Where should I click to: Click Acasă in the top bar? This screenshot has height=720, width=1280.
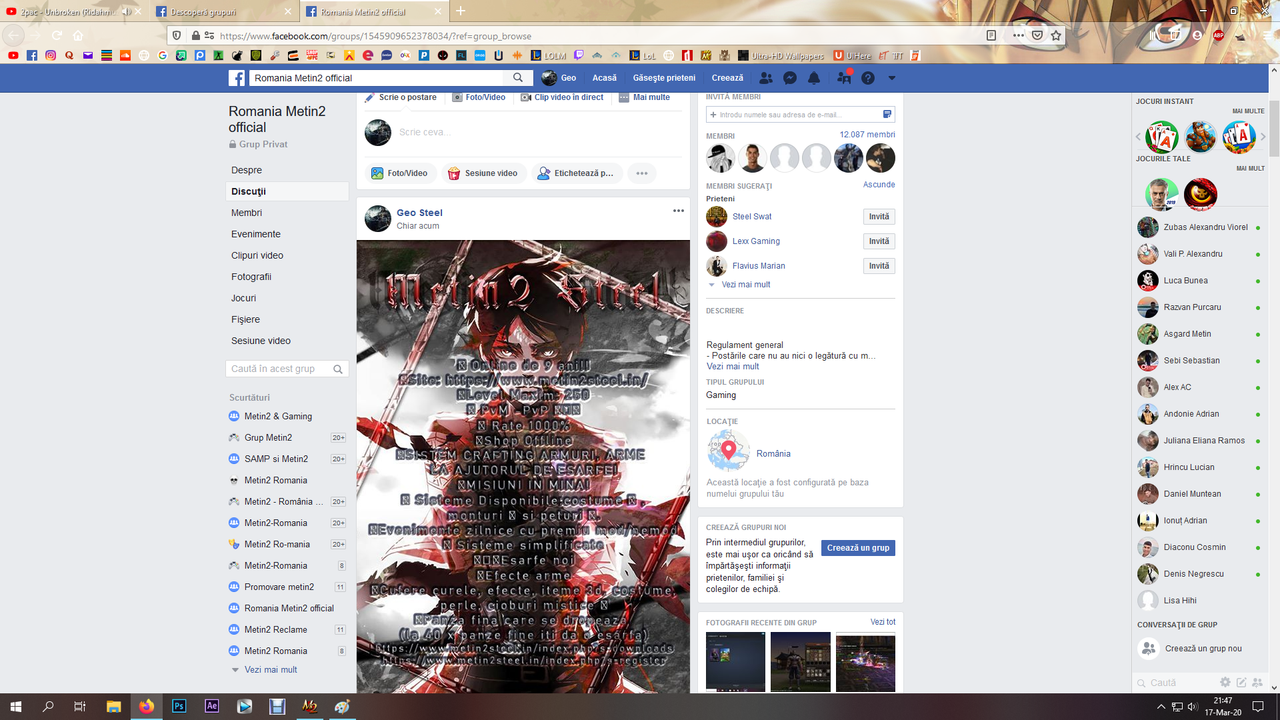click(604, 78)
